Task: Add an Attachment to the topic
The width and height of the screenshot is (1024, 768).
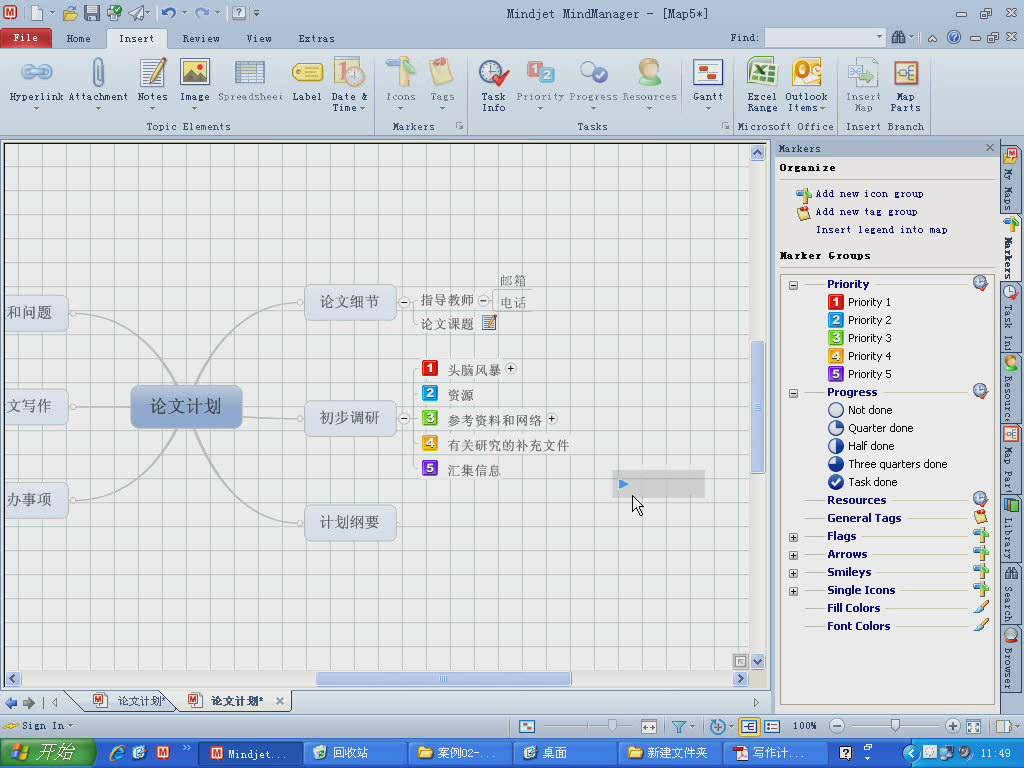Action: click(98, 81)
